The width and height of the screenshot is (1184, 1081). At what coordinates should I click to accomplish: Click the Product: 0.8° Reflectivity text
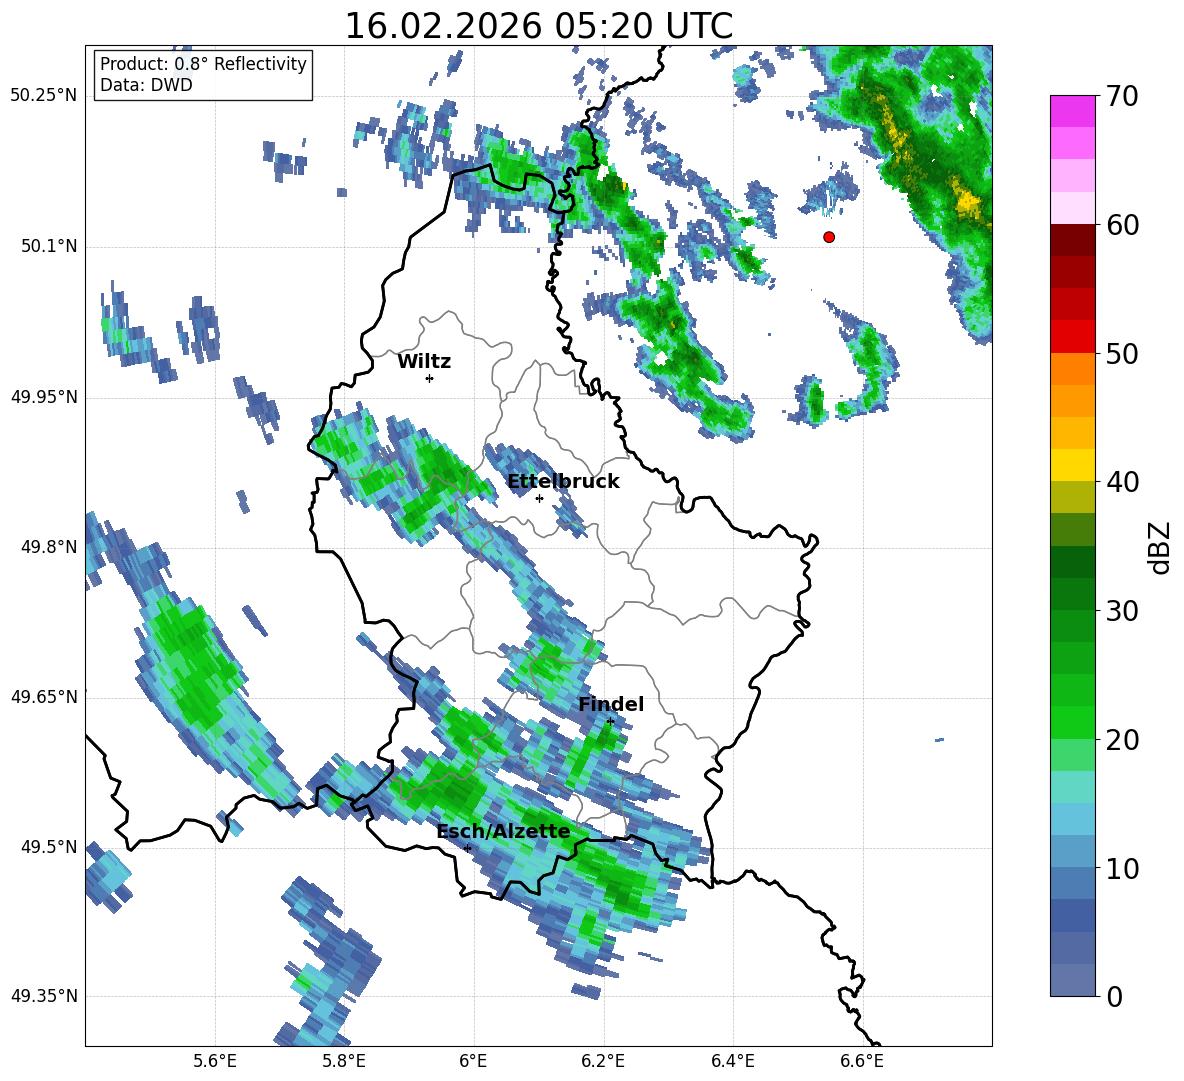[203, 63]
